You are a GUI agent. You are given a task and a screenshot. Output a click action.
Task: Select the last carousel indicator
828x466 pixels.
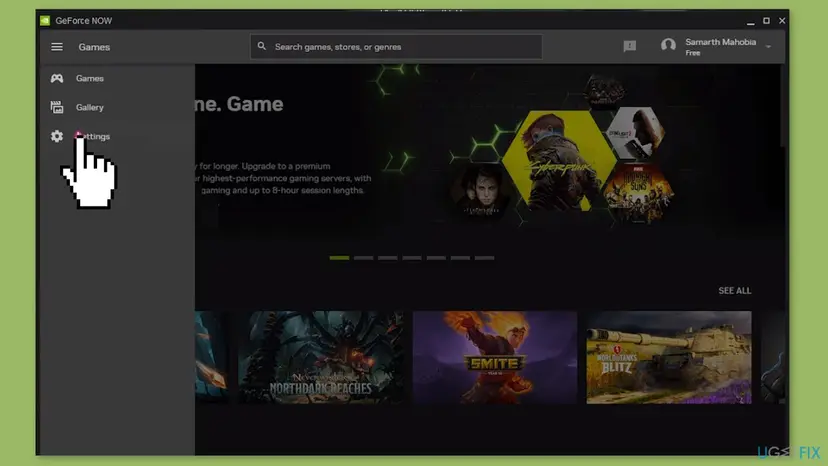tap(484, 258)
